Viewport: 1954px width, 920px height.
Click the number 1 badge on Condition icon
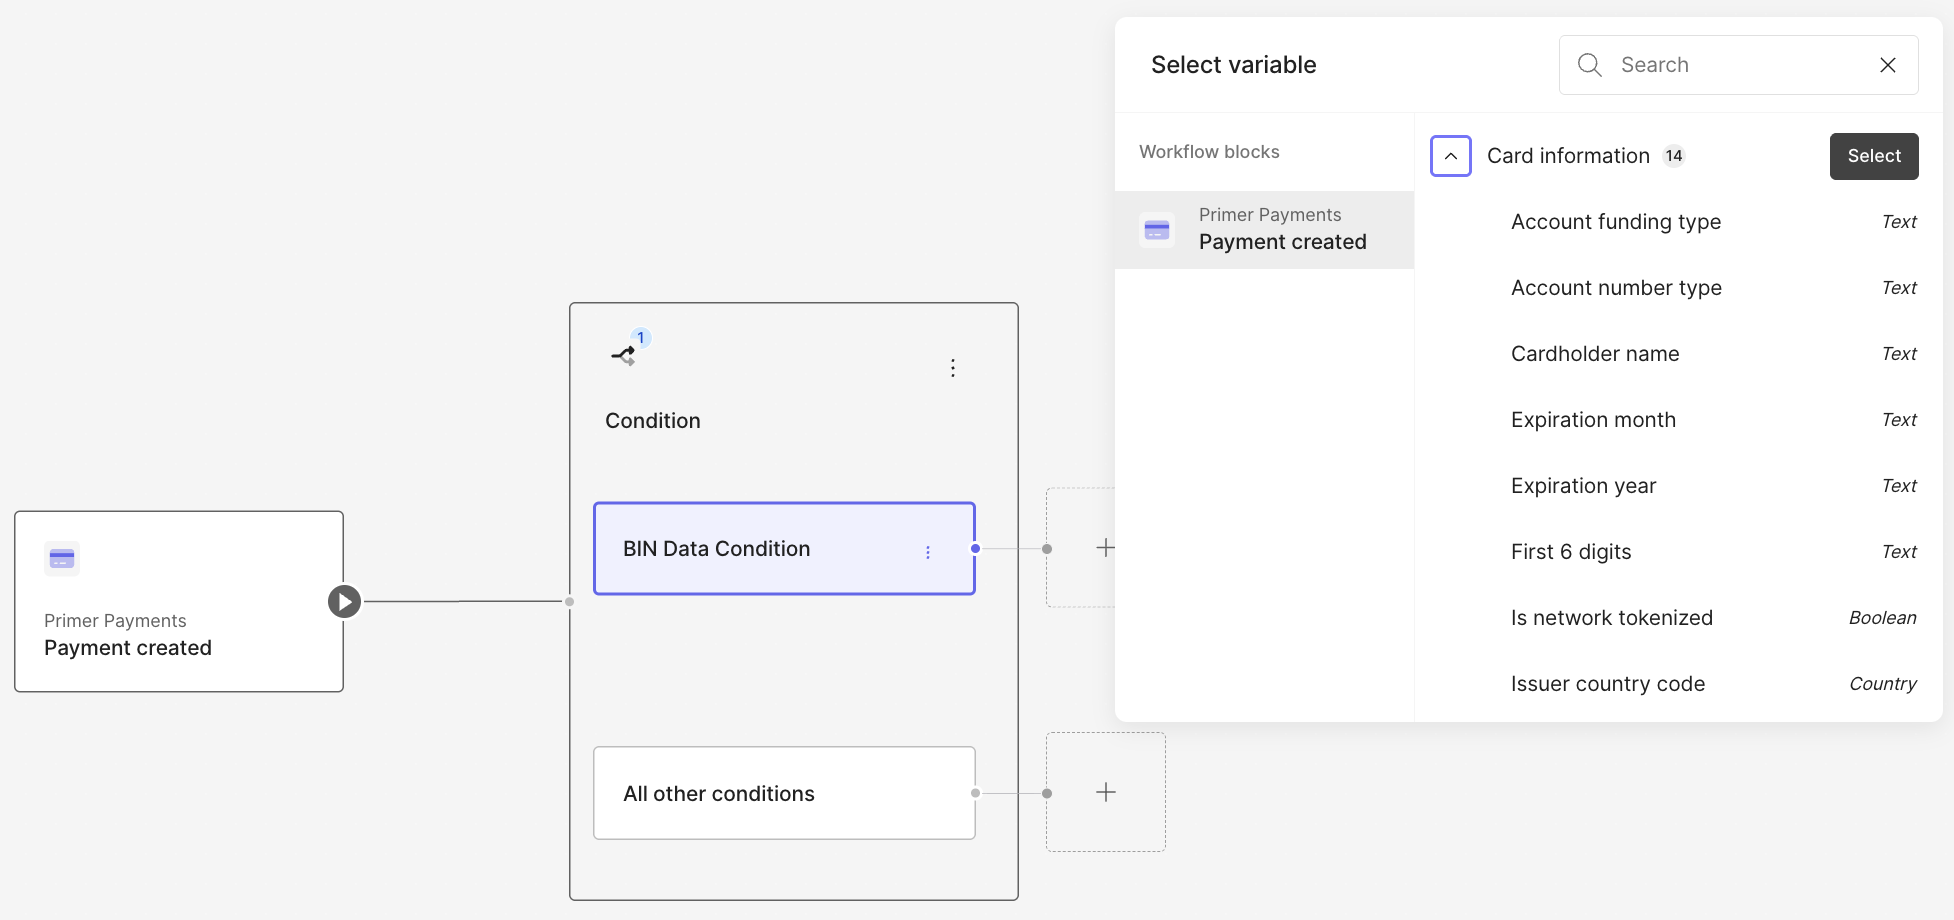[641, 338]
